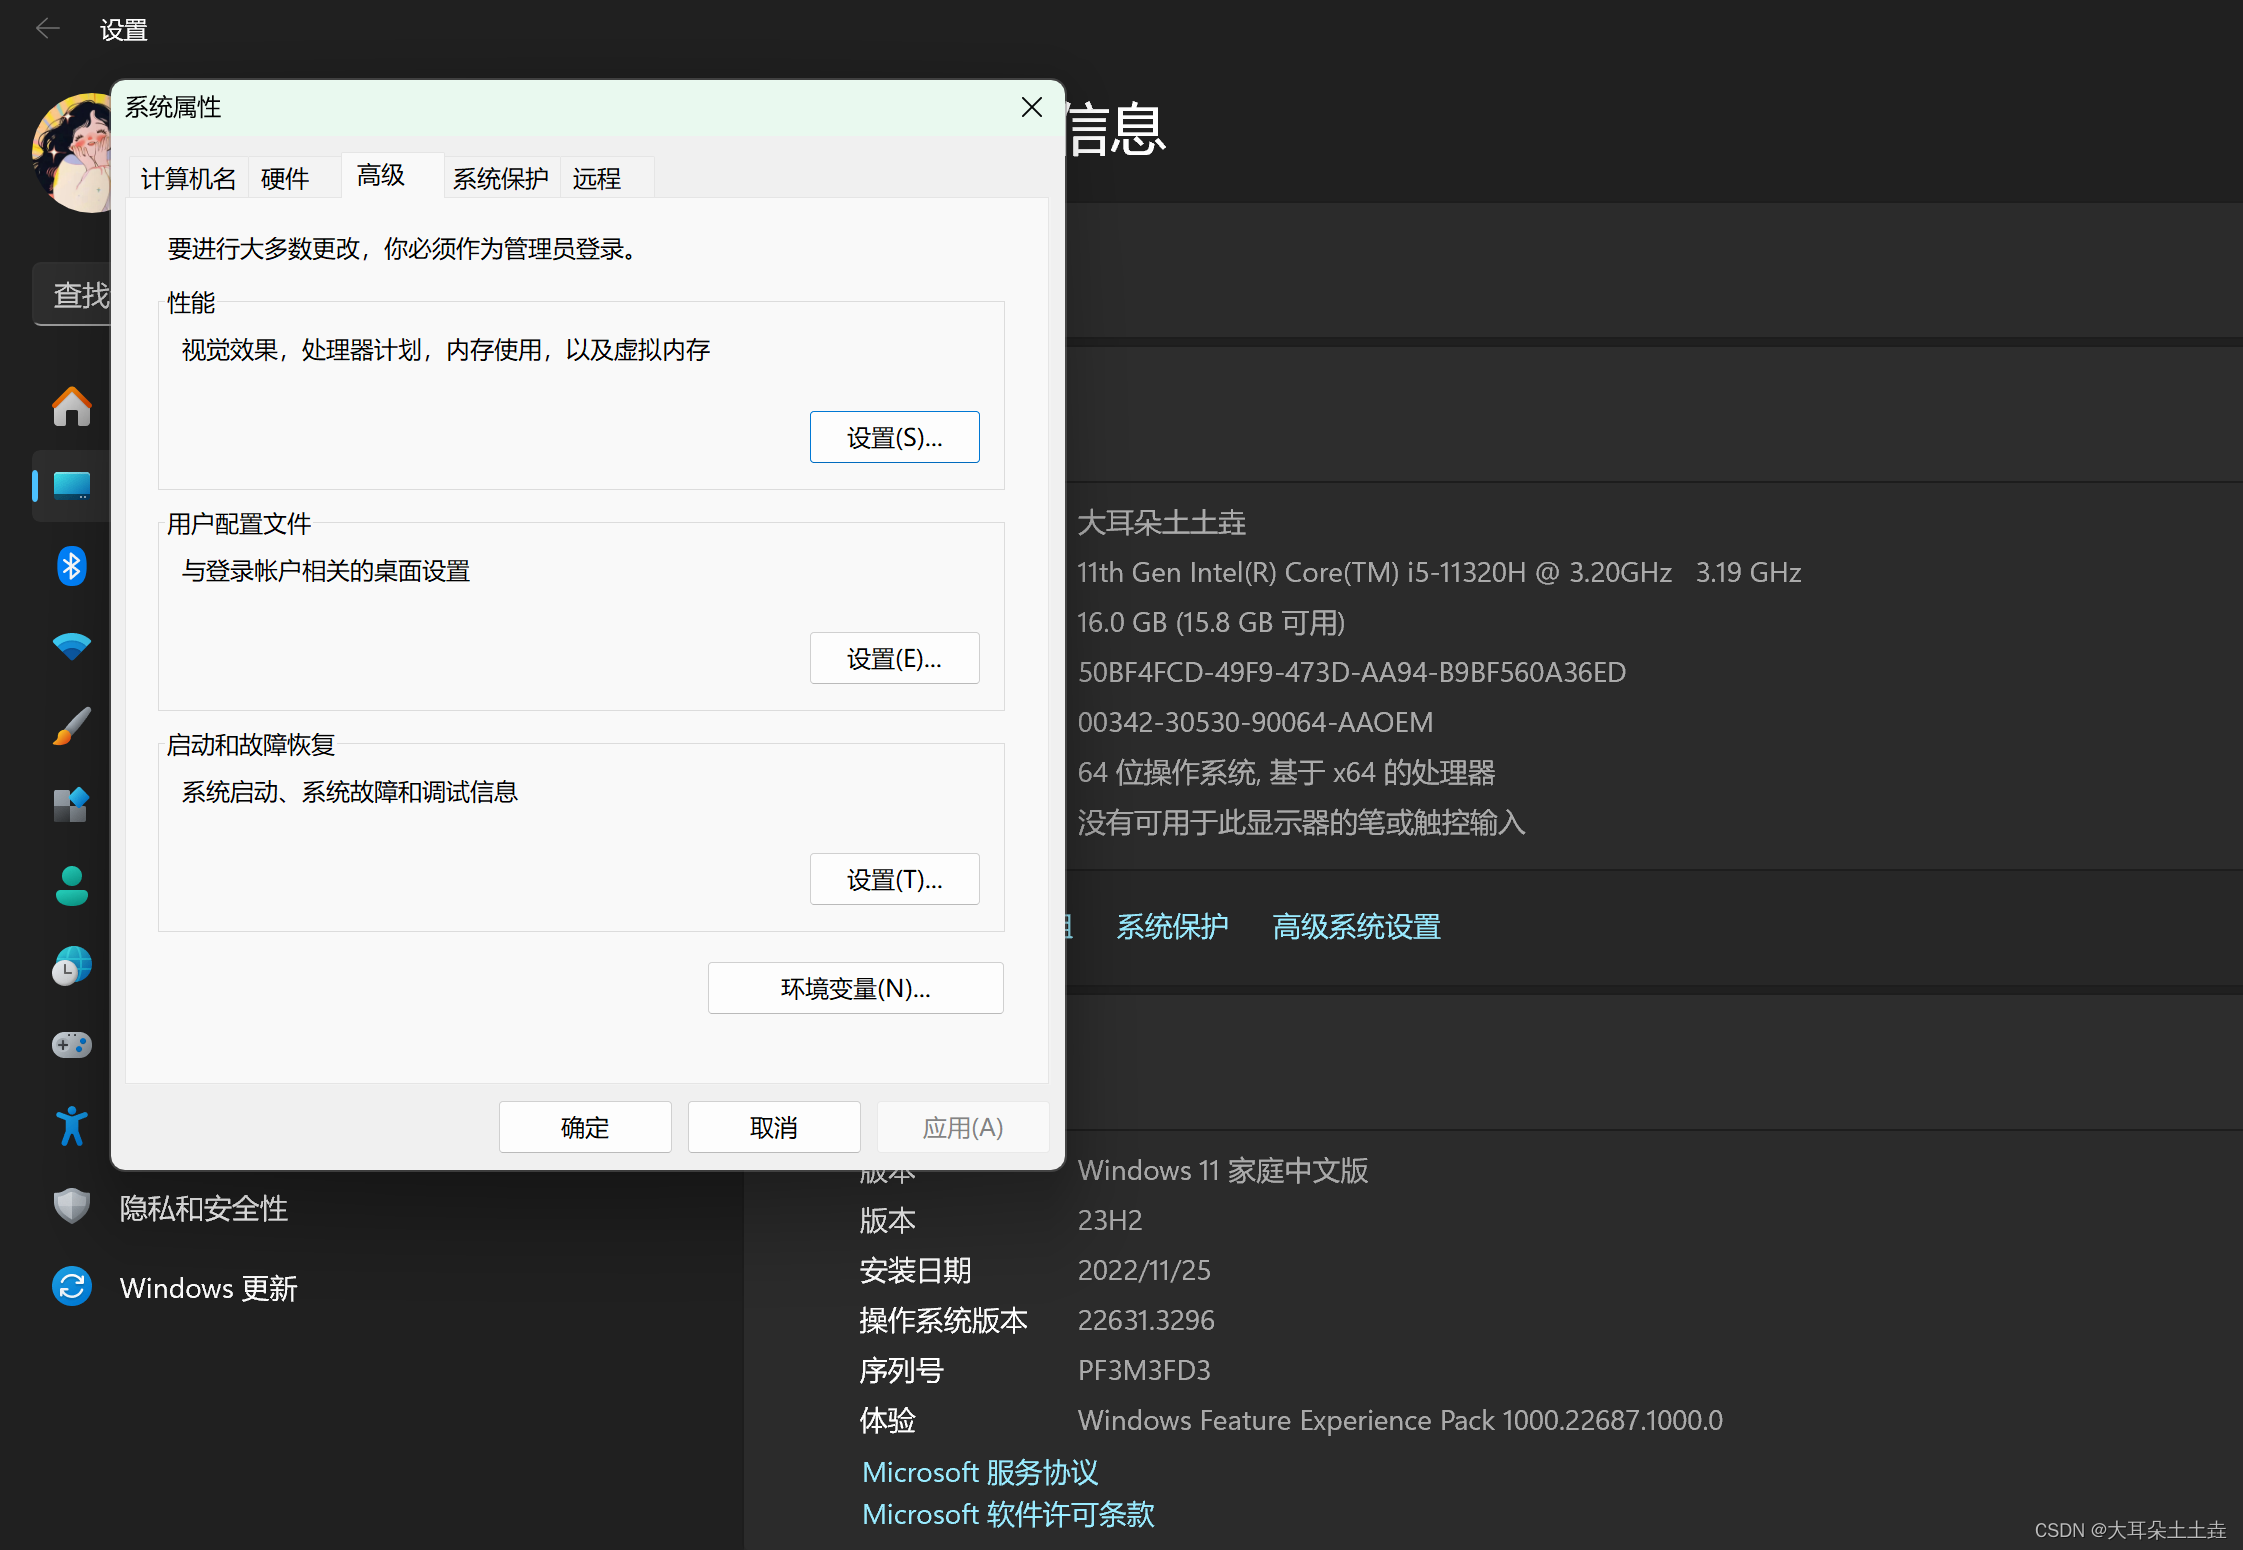Click the system type 64 位操作系统 text

point(1286,772)
